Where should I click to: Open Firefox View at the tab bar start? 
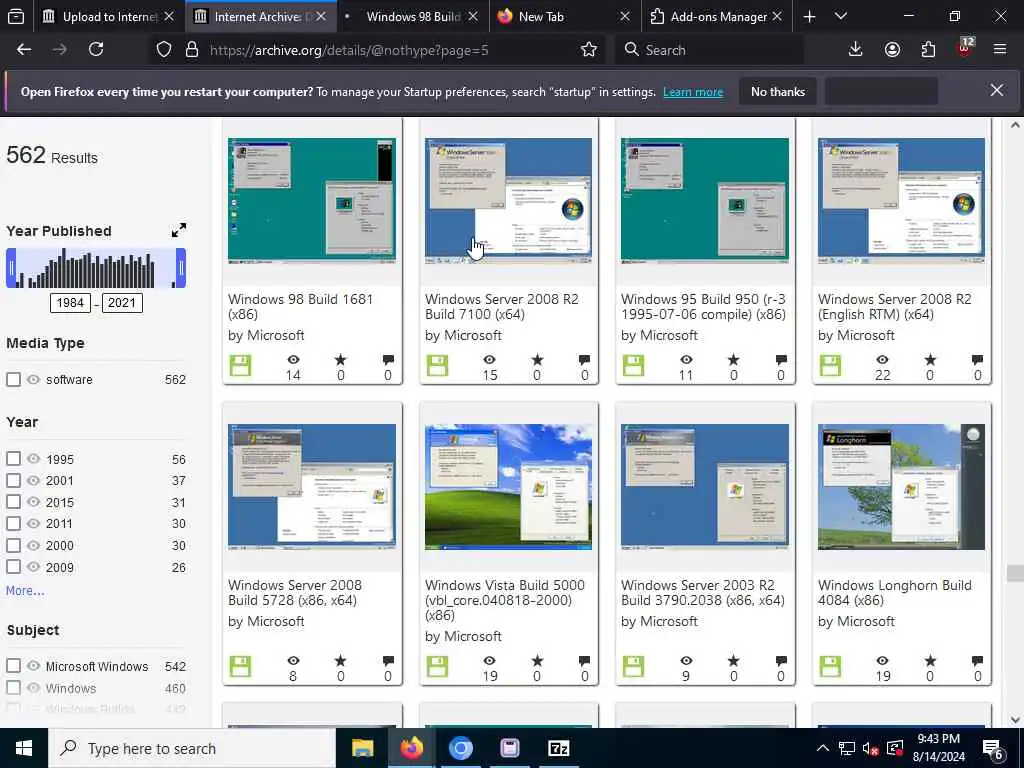[16, 17]
